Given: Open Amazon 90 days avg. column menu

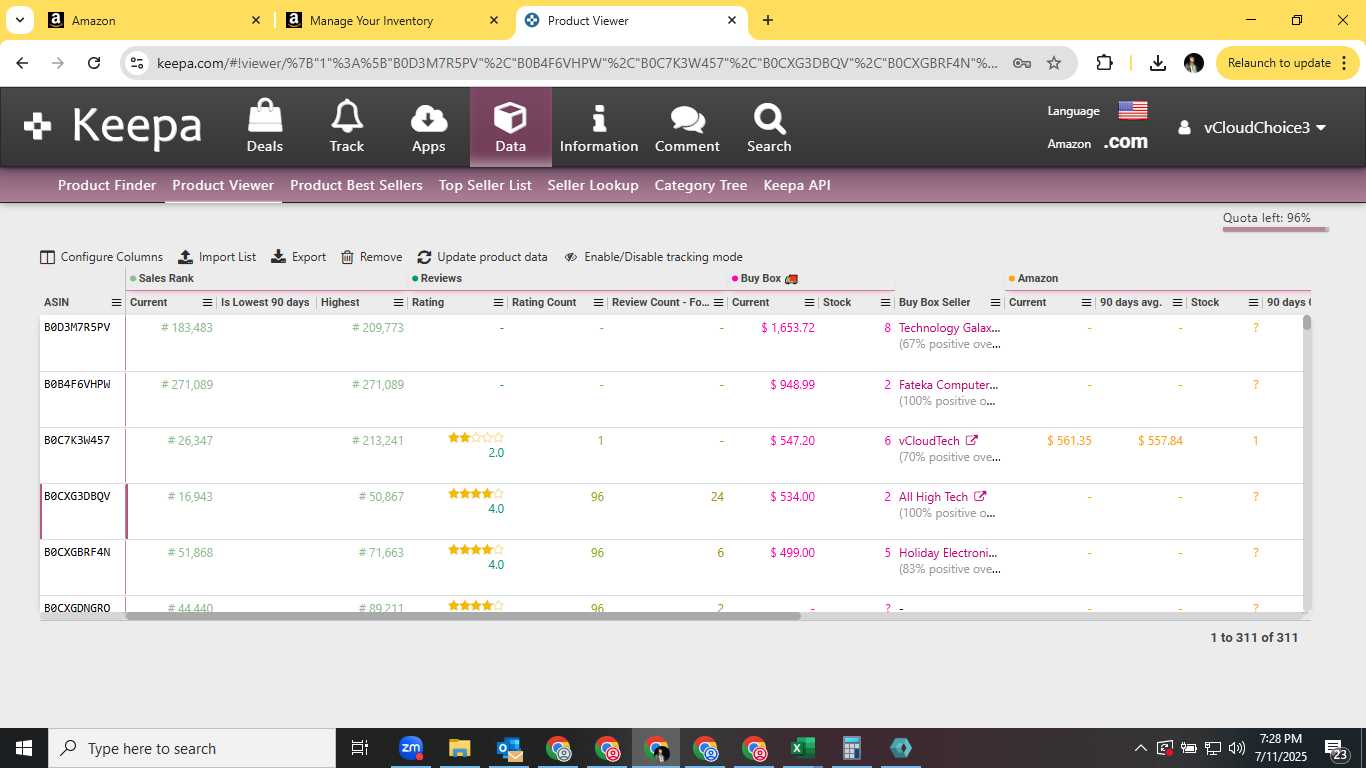Looking at the screenshot, I should 1178,302.
